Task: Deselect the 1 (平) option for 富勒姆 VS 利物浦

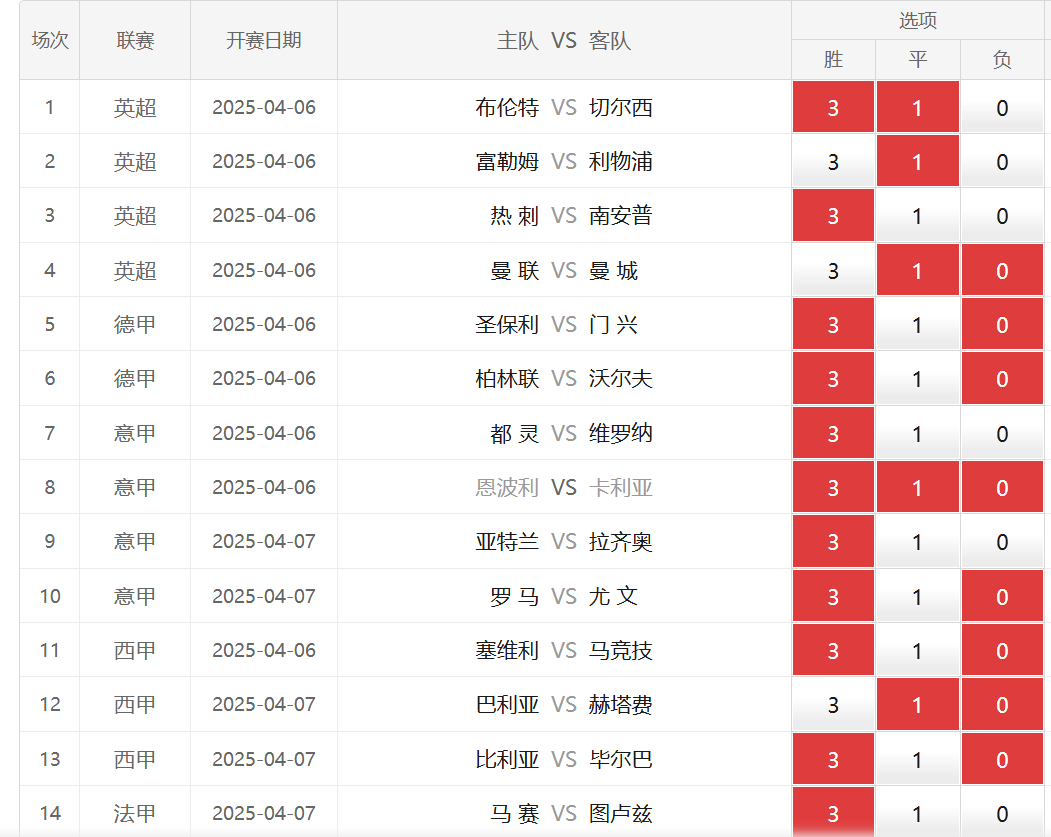Action: [918, 162]
